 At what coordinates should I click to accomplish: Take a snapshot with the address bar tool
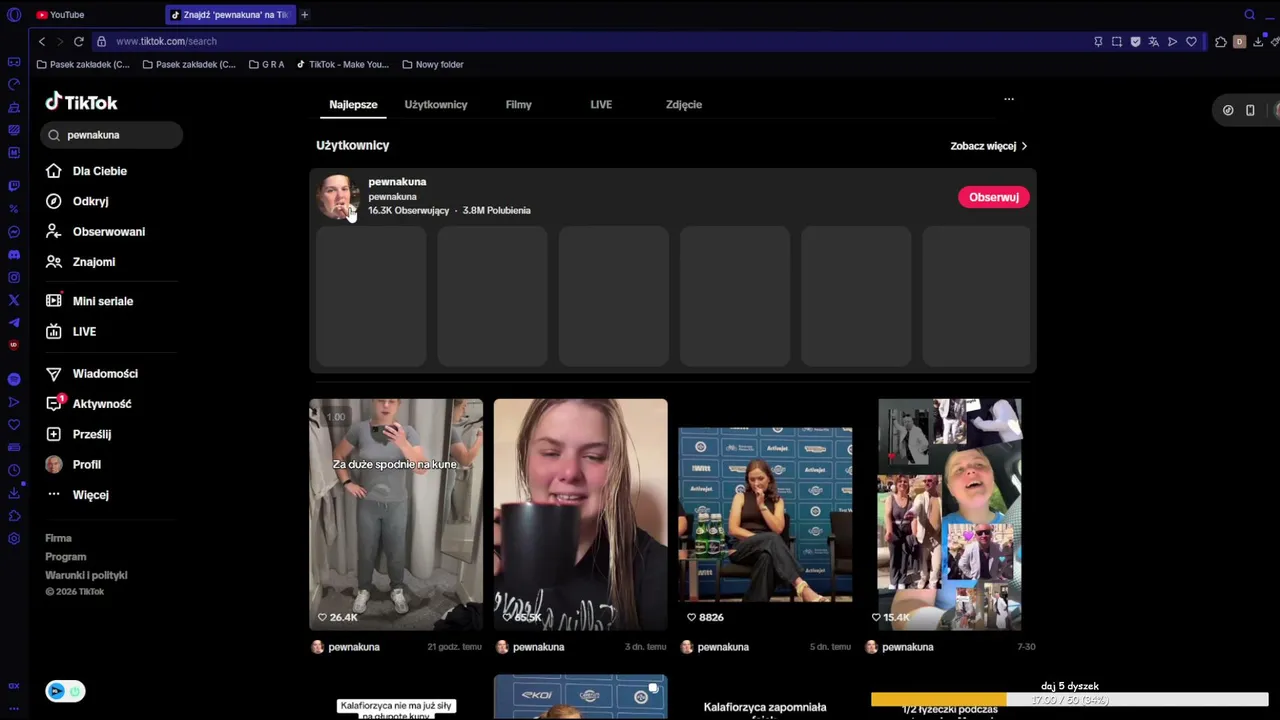(x=1116, y=42)
